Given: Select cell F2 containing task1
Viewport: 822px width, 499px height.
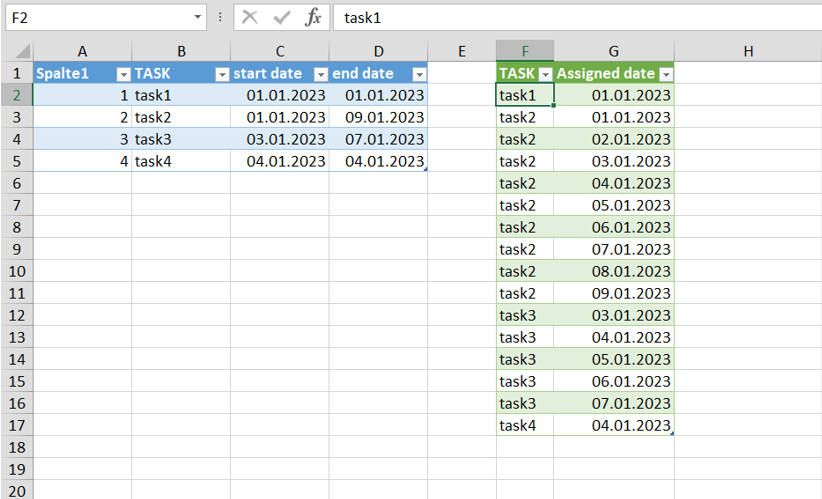Looking at the screenshot, I should pos(525,95).
